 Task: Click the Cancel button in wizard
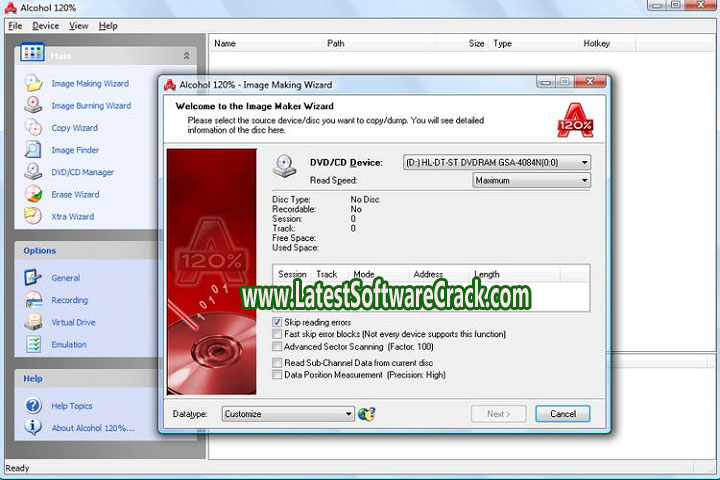pyautogui.click(x=562, y=414)
